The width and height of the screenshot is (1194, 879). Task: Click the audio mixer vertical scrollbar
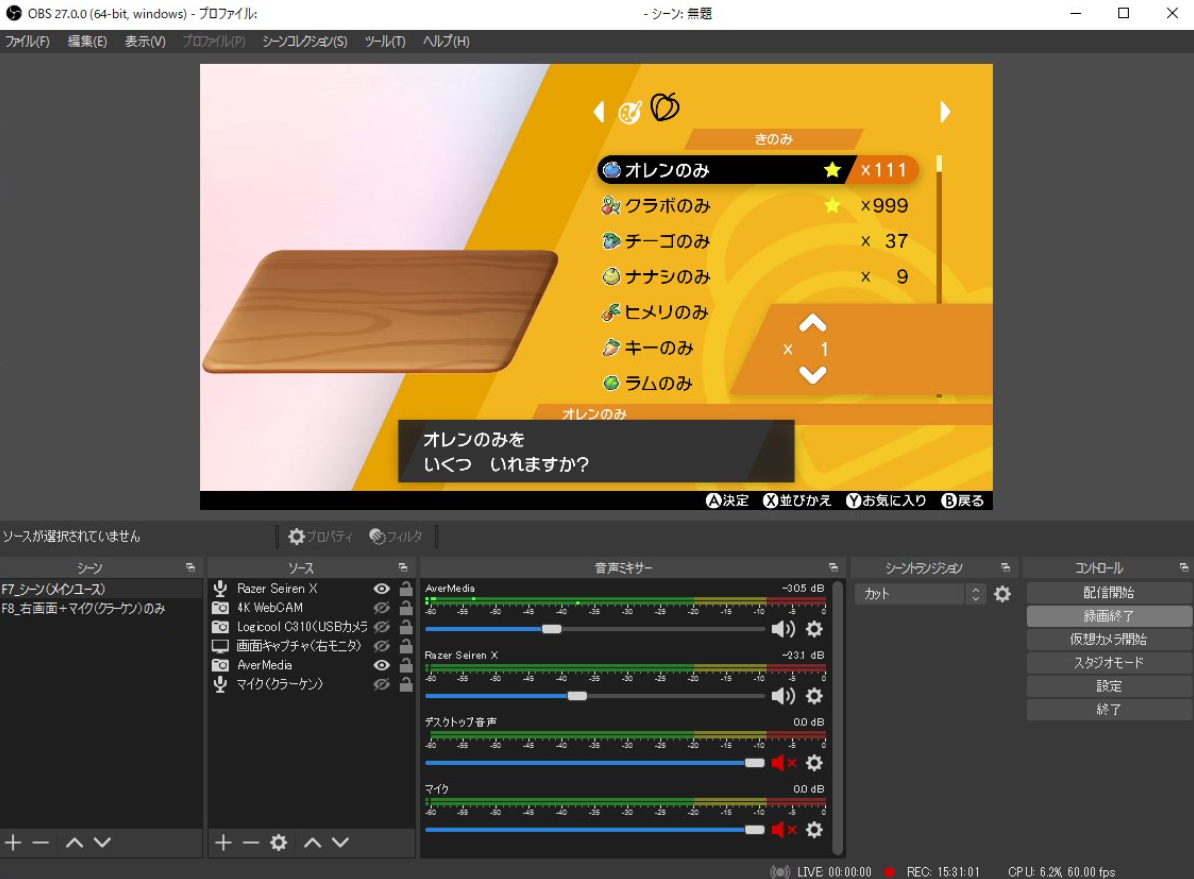(x=838, y=718)
